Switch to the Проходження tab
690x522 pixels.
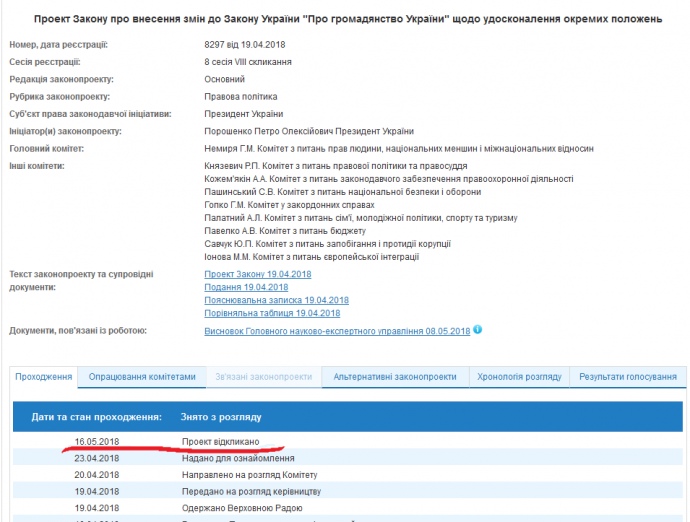click(44, 377)
